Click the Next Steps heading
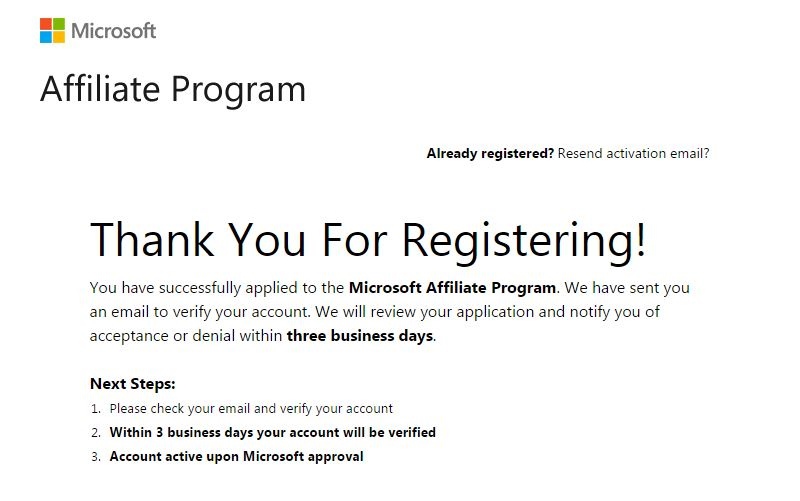Image resolution: width=800 pixels, height=501 pixels. coord(133,384)
